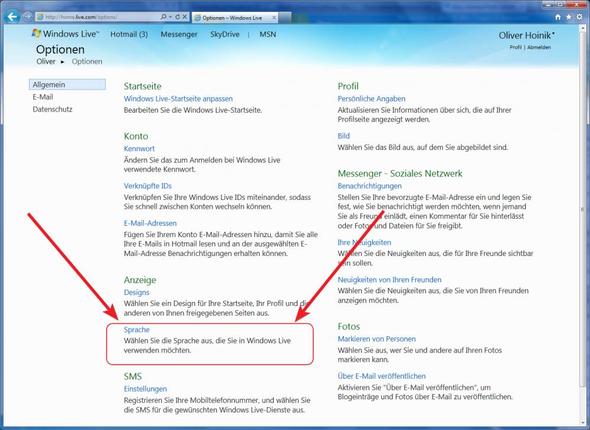The width and height of the screenshot is (590, 430).
Task: Select Allgemein in the left sidebar
Action: click(x=67, y=85)
